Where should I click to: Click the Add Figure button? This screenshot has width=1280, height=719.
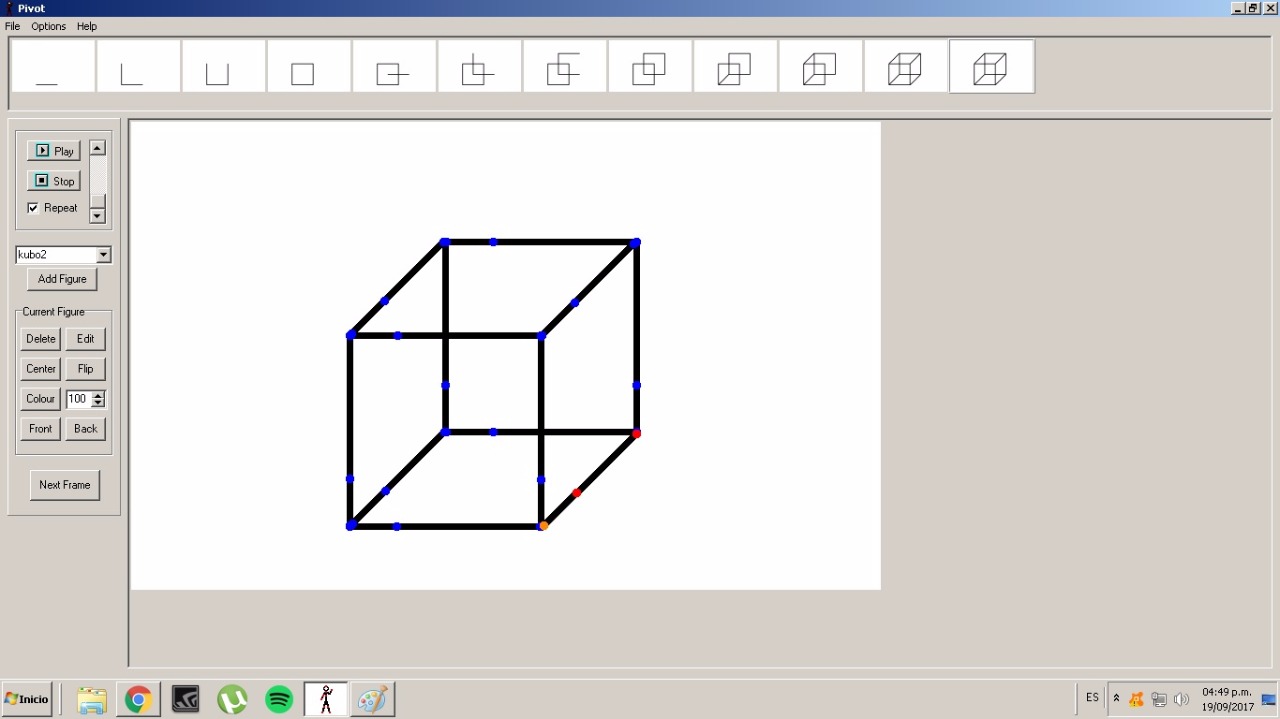pyautogui.click(x=62, y=279)
